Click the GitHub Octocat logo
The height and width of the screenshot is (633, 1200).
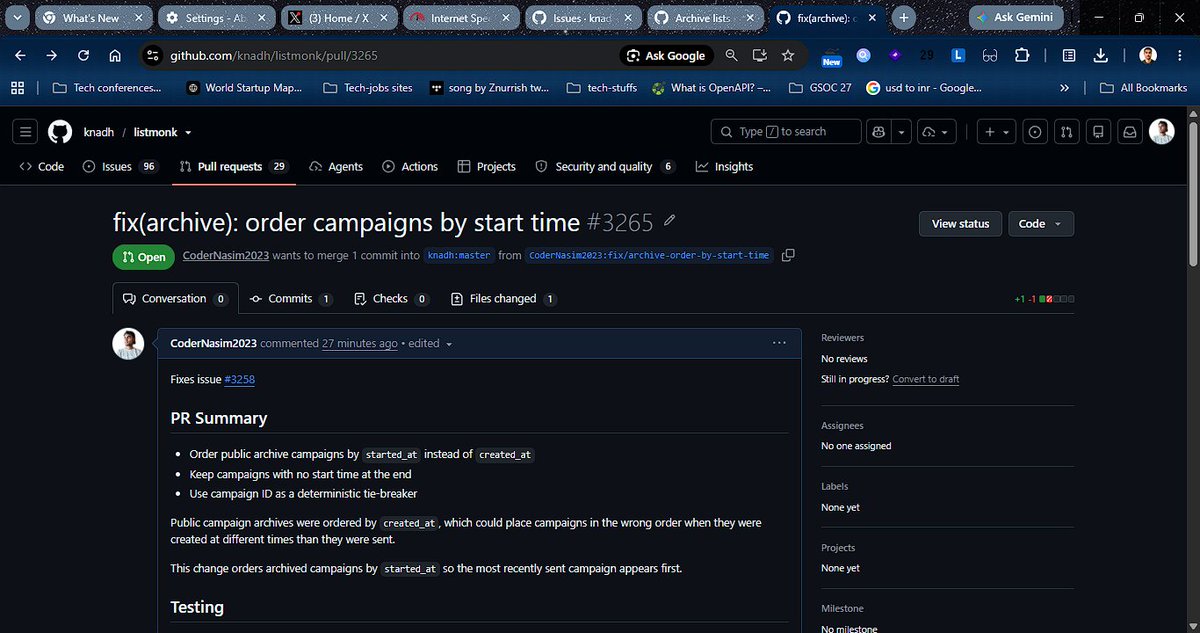click(x=60, y=132)
